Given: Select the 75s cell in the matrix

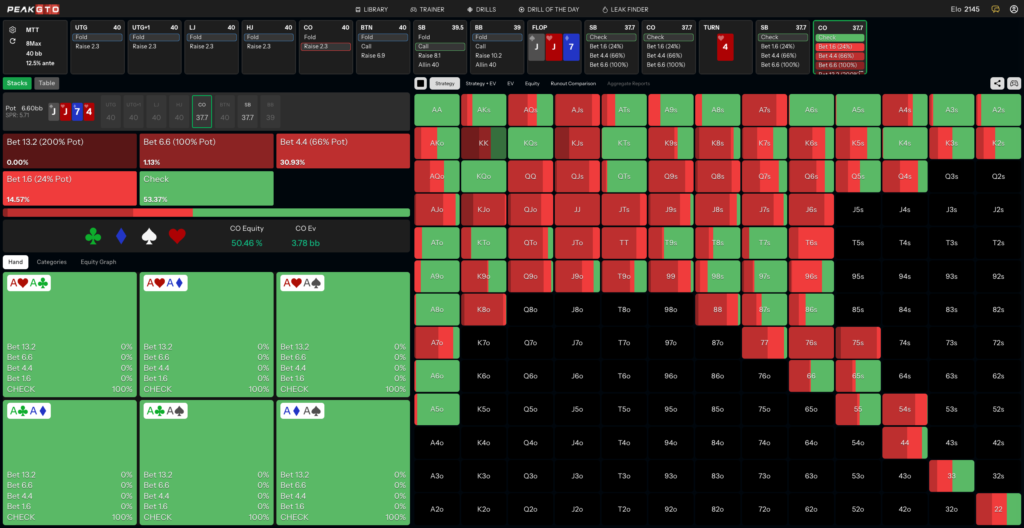Looking at the screenshot, I should 858,342.
